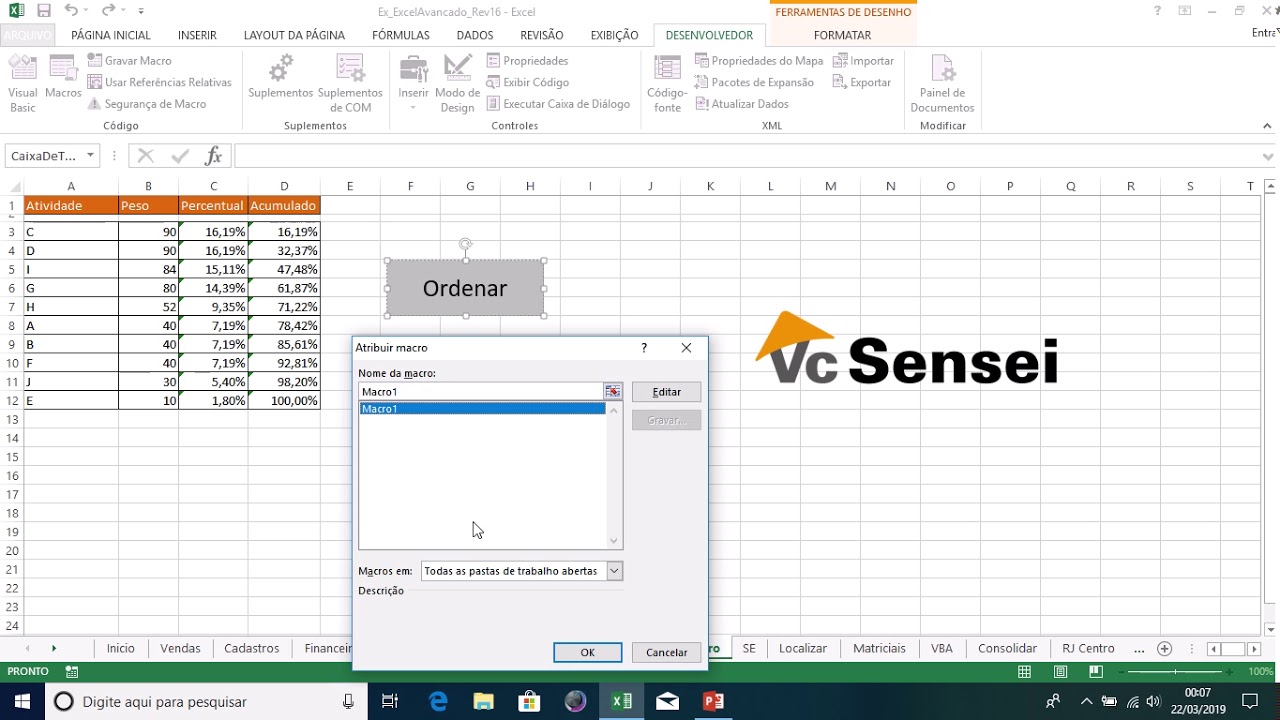Click Cancelar in Atribuir macro dialog
The width and height of the screenshot is (1280, 720).
667,652
